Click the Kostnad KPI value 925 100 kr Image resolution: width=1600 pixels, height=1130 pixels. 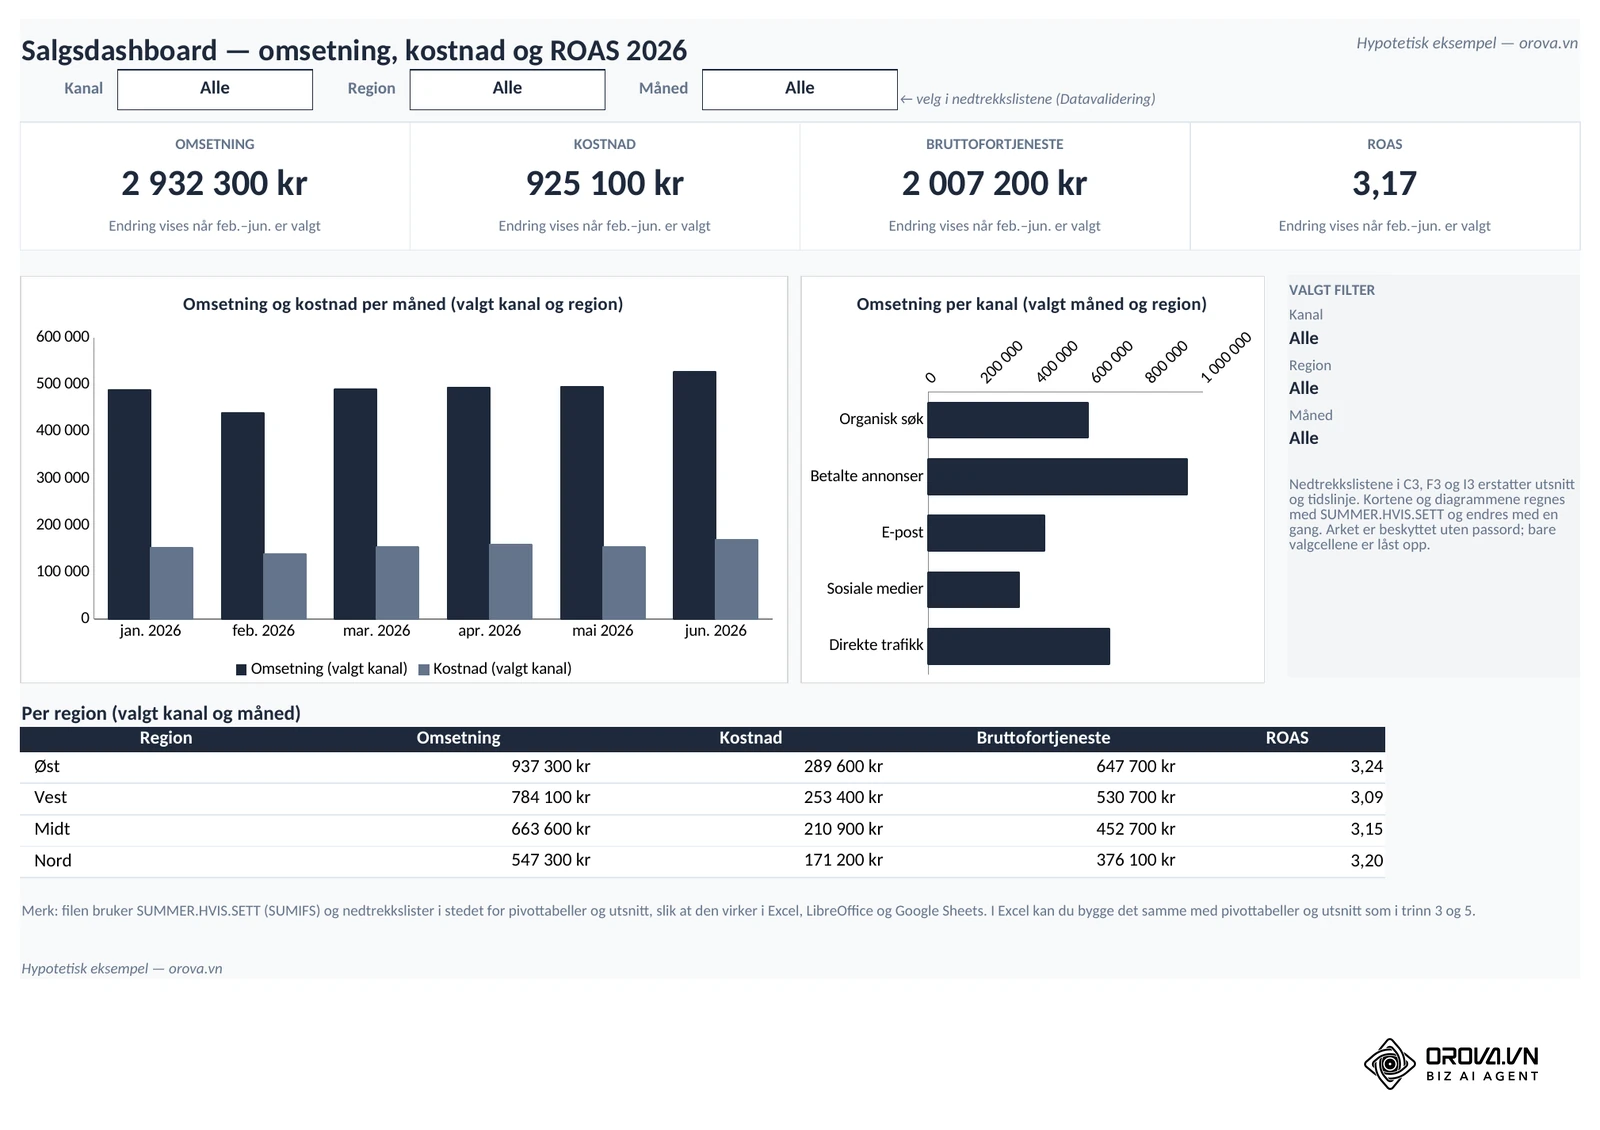tap(605, 184)
